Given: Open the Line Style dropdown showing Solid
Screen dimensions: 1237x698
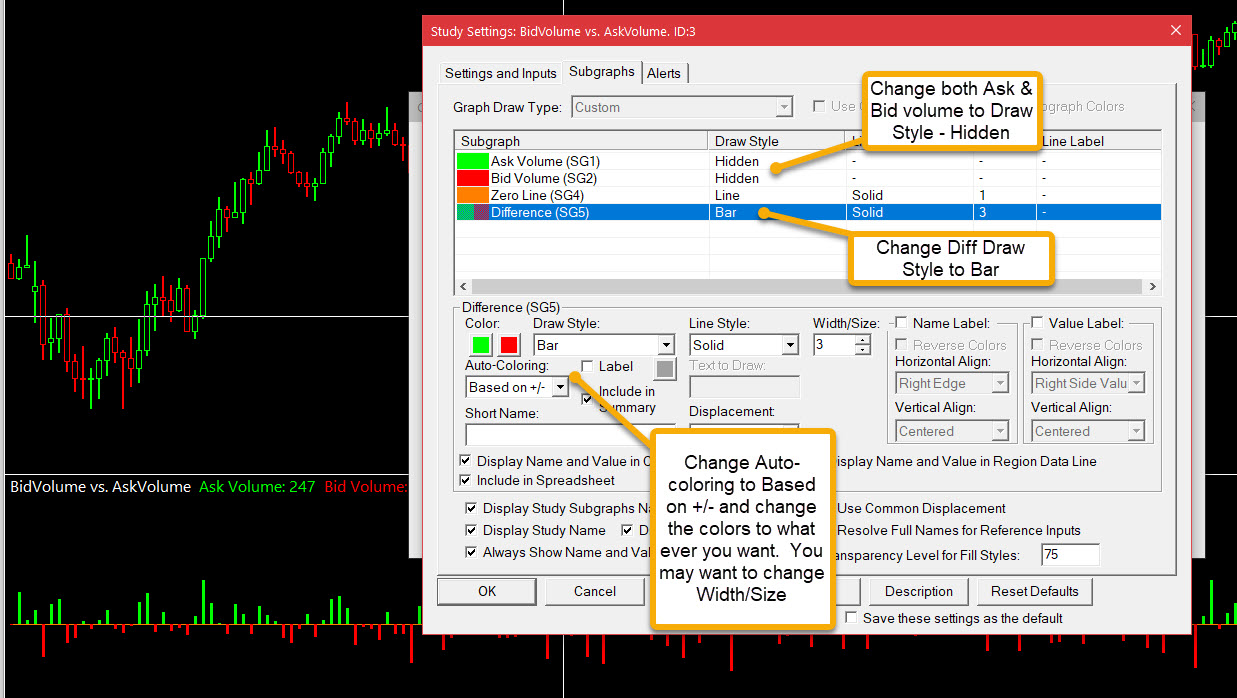Looking at the screenshot, I should tap(744, 345).
